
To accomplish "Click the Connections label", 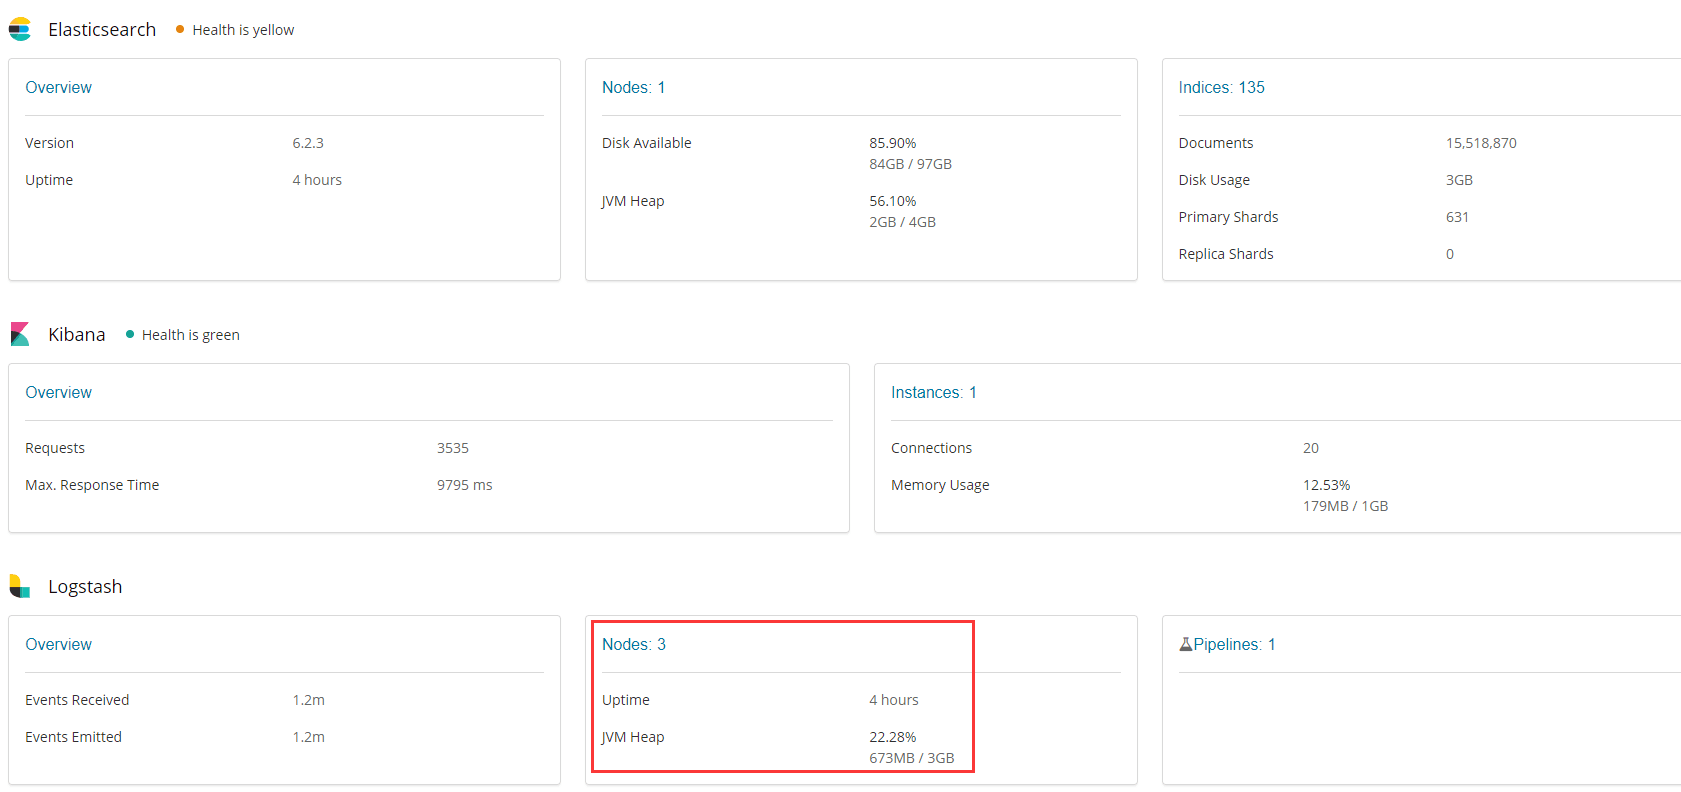I will pyautogui.click(x=931, y=448).
